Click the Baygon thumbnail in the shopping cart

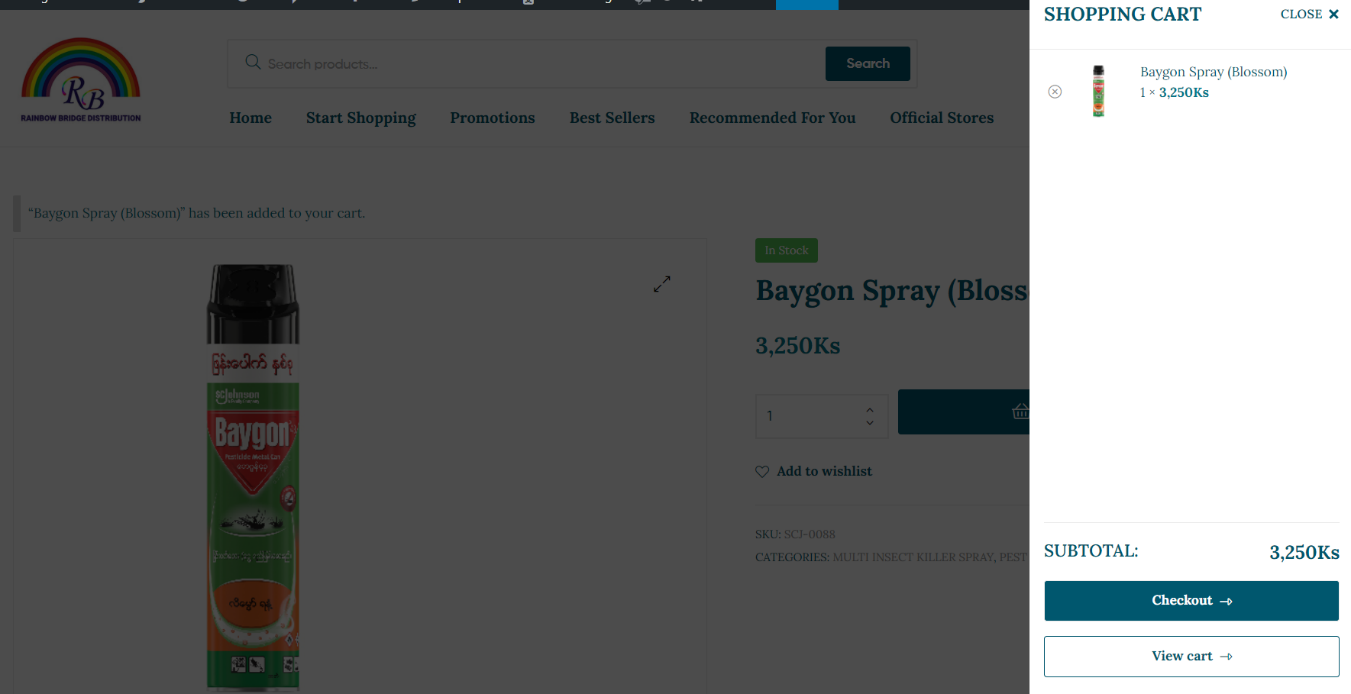click(x=1099, y=92)
